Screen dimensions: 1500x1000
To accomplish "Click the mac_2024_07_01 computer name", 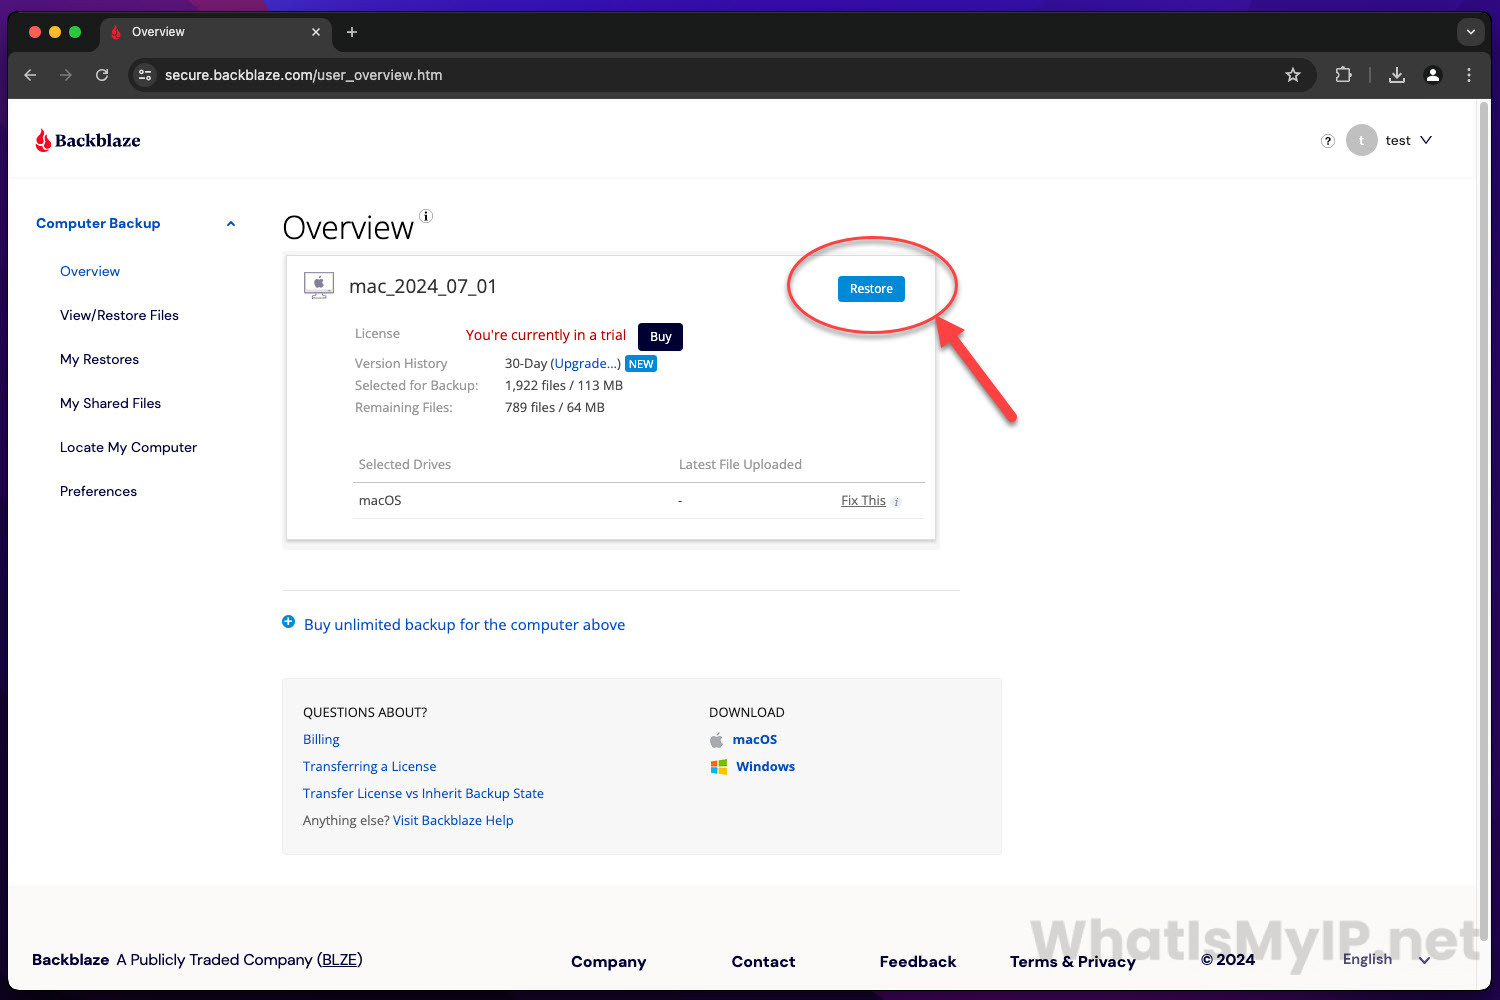I will point(423,286).
